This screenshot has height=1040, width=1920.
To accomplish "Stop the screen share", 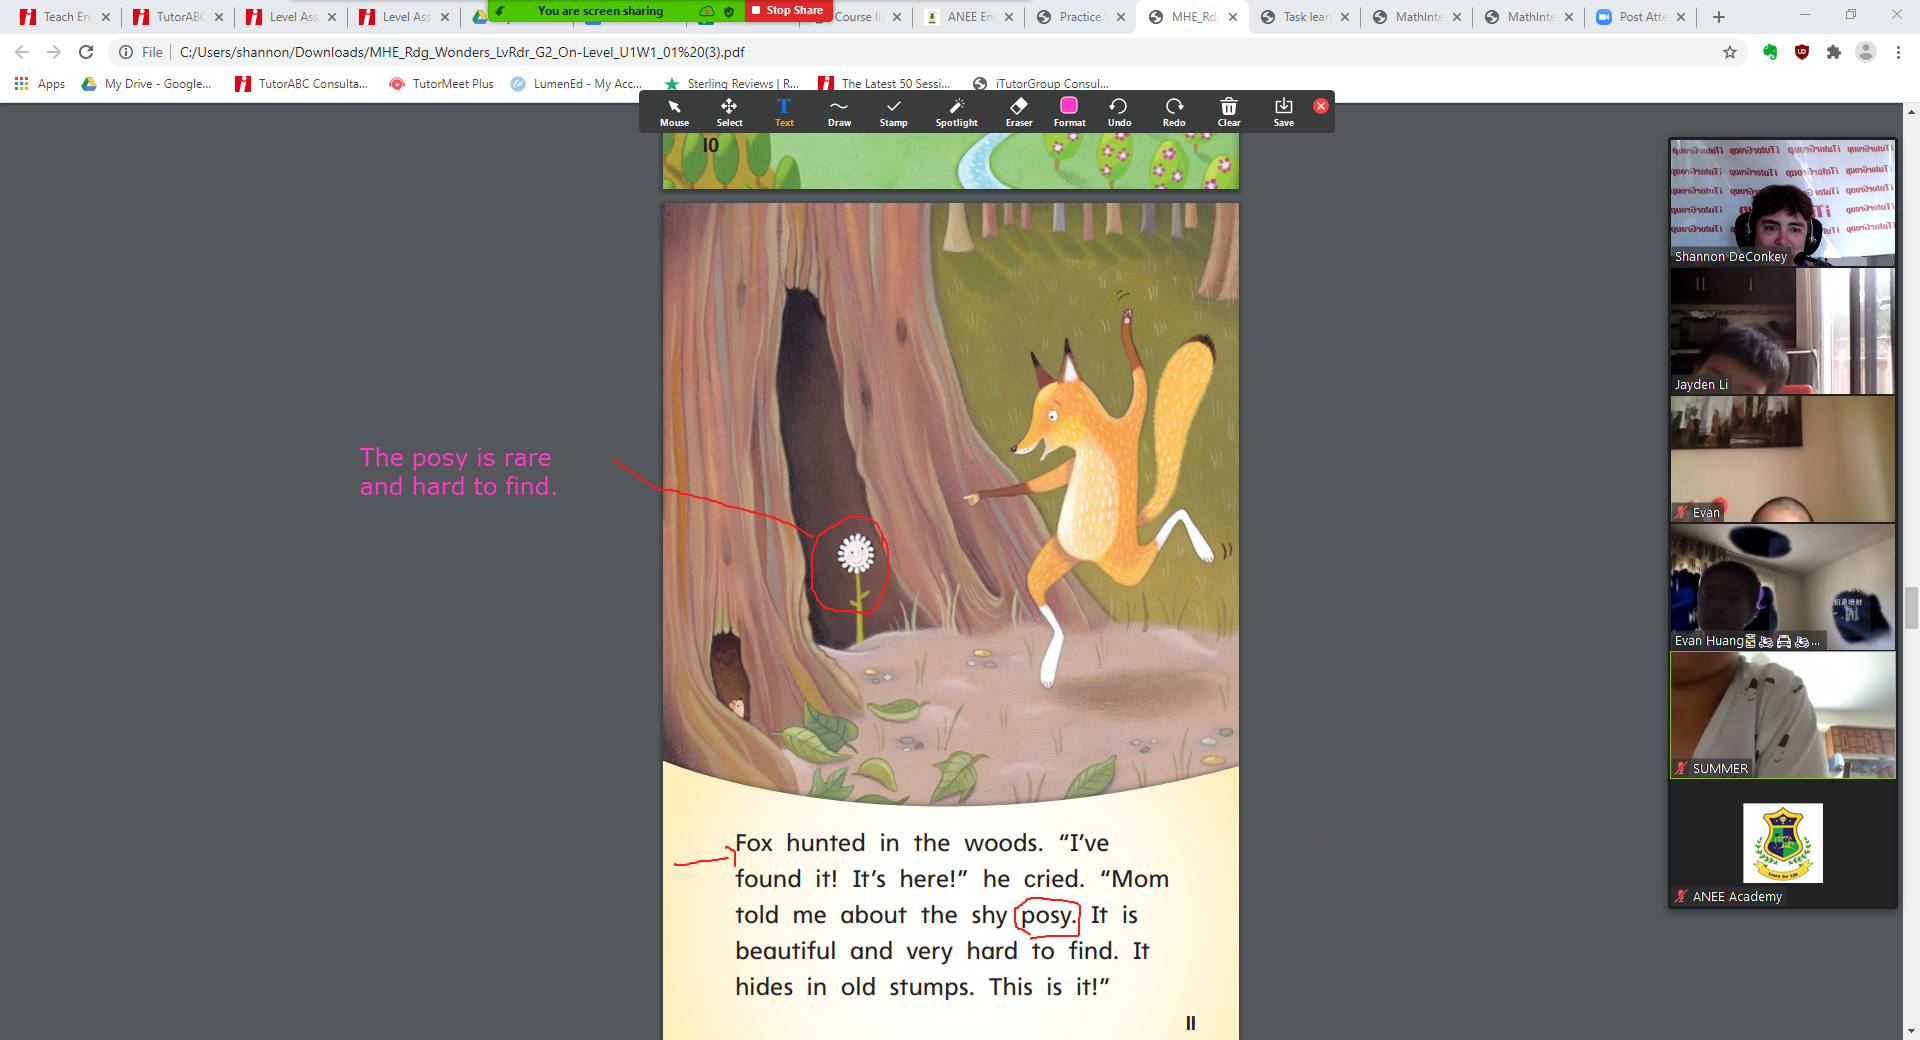I will (x=788, y=10).
